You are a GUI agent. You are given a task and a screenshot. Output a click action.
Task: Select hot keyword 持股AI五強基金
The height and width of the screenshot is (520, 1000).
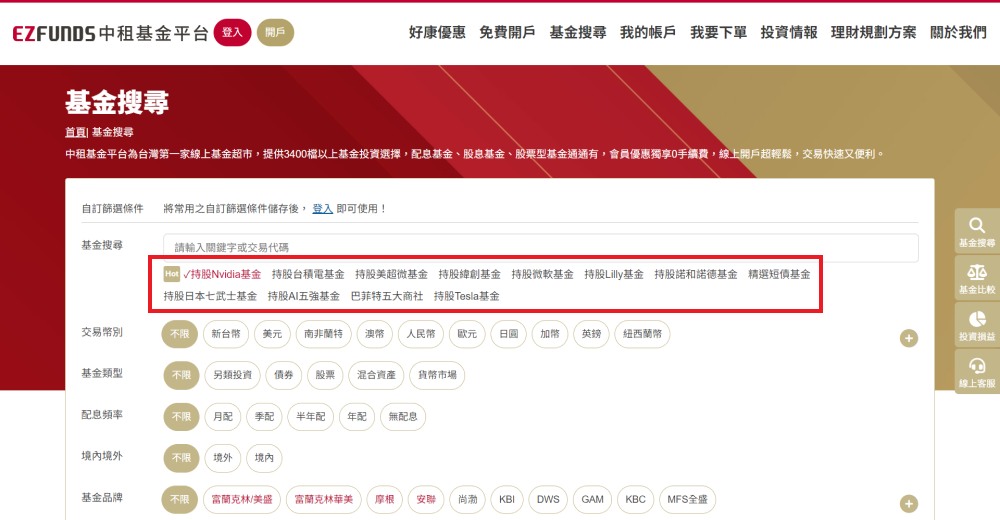tap(304, 296)
